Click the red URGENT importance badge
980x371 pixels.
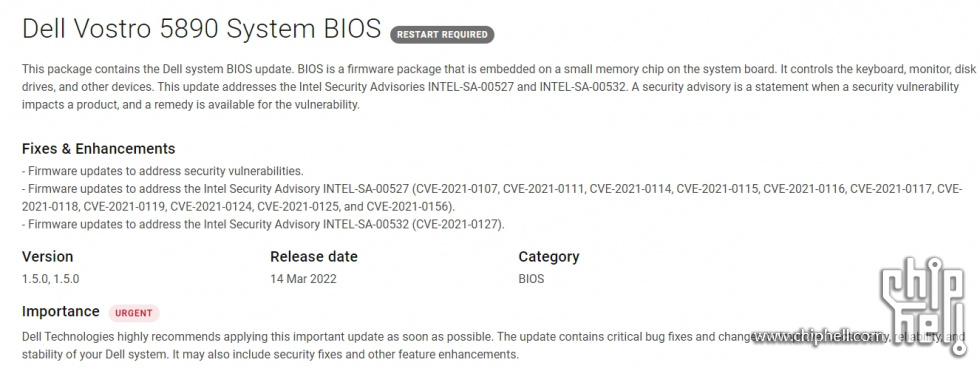134,312
